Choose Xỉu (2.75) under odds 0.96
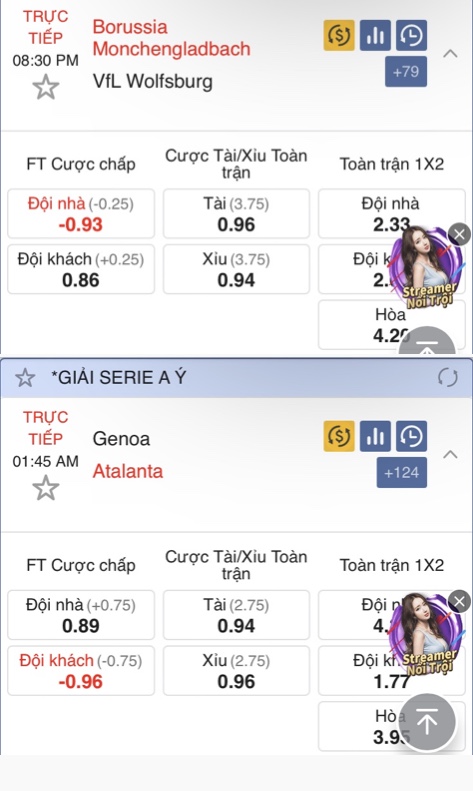Viewport: 473px width, 791px height. (236, 671)
